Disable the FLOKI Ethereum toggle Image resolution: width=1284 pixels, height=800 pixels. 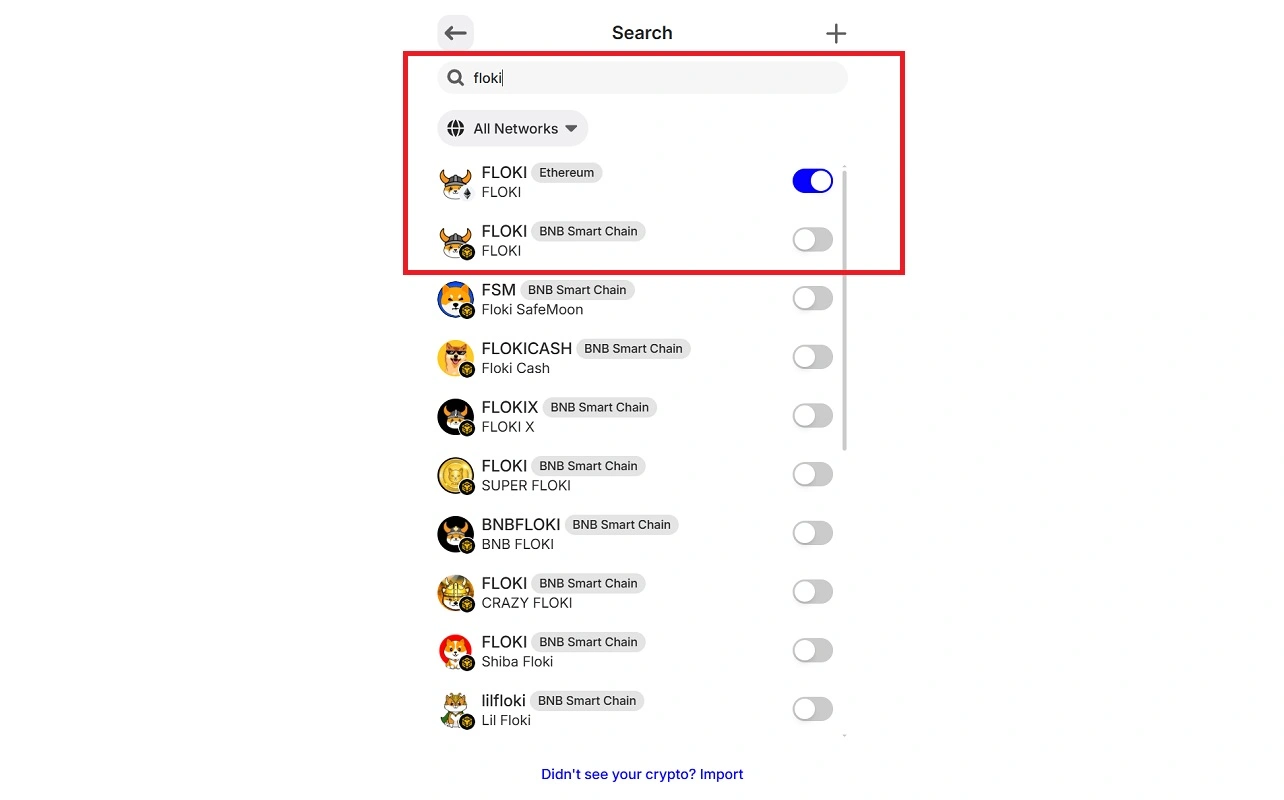pyautogui.click(x=812, y=181)
